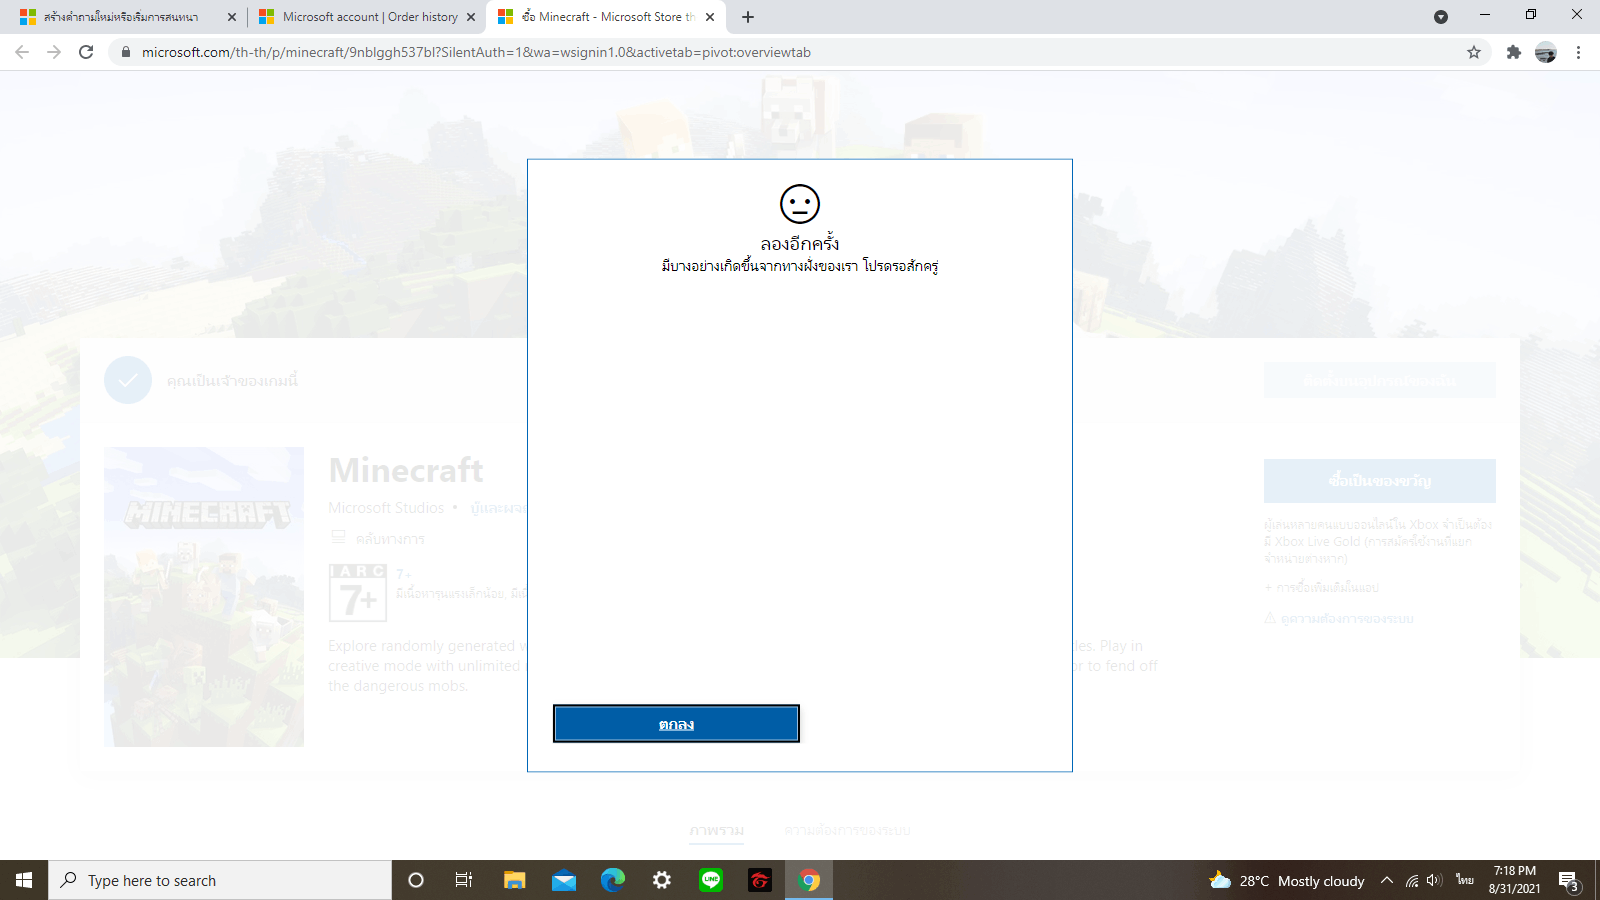Open a new browser tab

point(748,17)
